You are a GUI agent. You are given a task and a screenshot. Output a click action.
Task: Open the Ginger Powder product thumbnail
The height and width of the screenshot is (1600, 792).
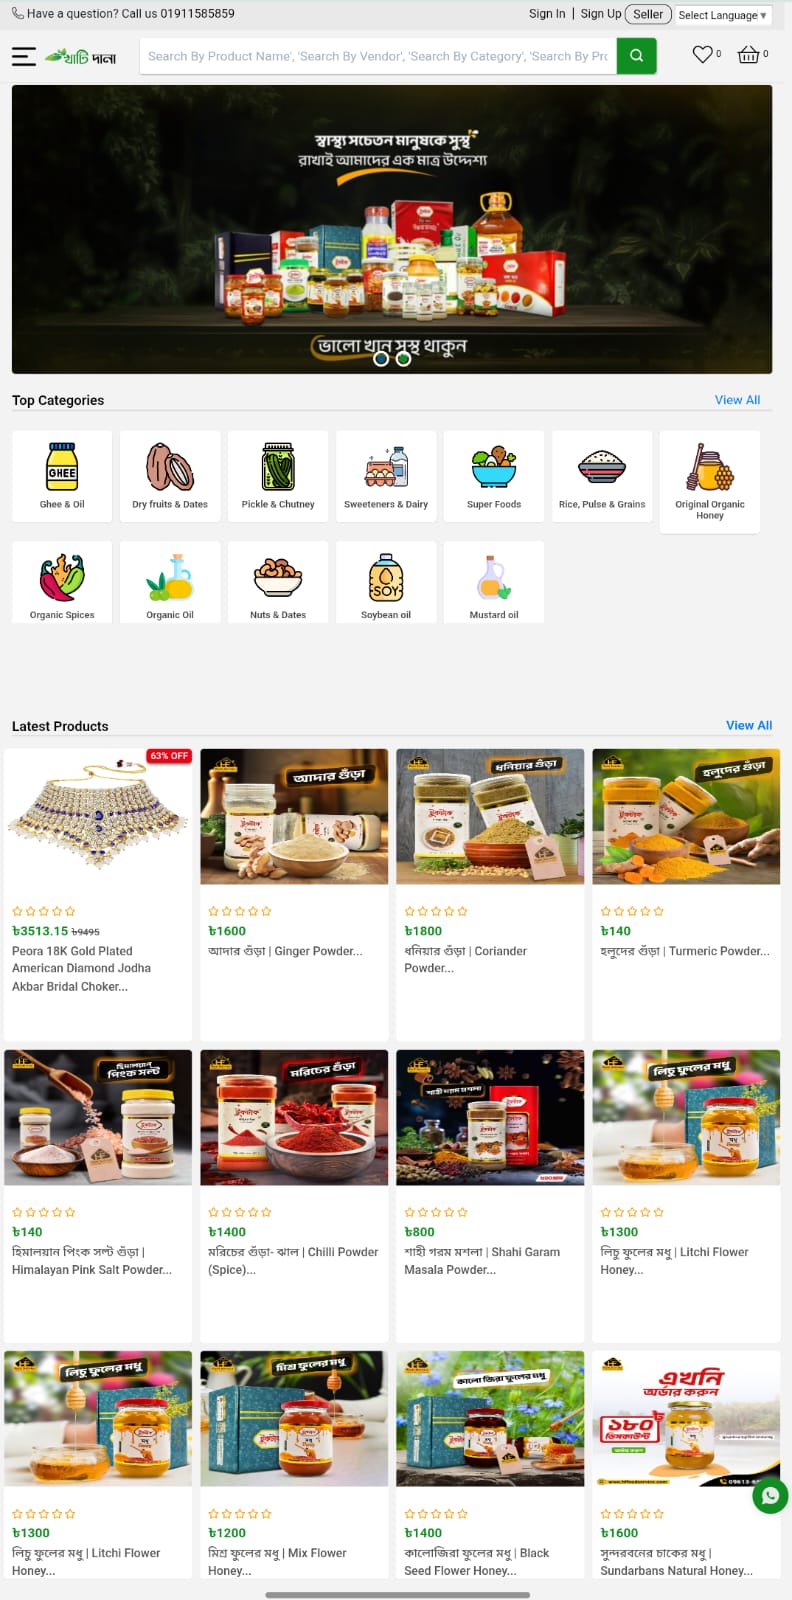tap(294, 816)
